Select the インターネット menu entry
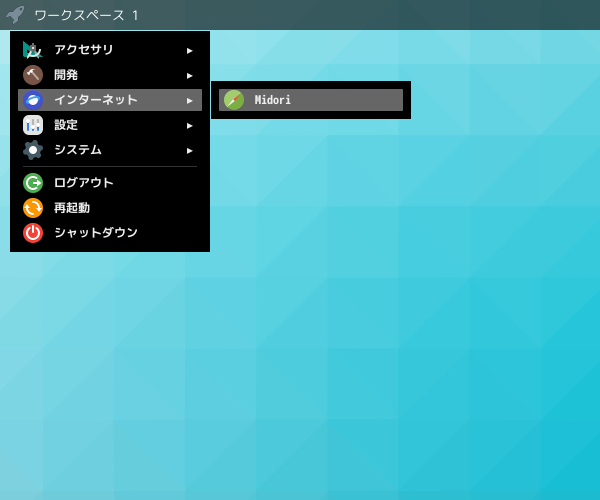This screenshot has width=600, height=500. pos(110,100)
